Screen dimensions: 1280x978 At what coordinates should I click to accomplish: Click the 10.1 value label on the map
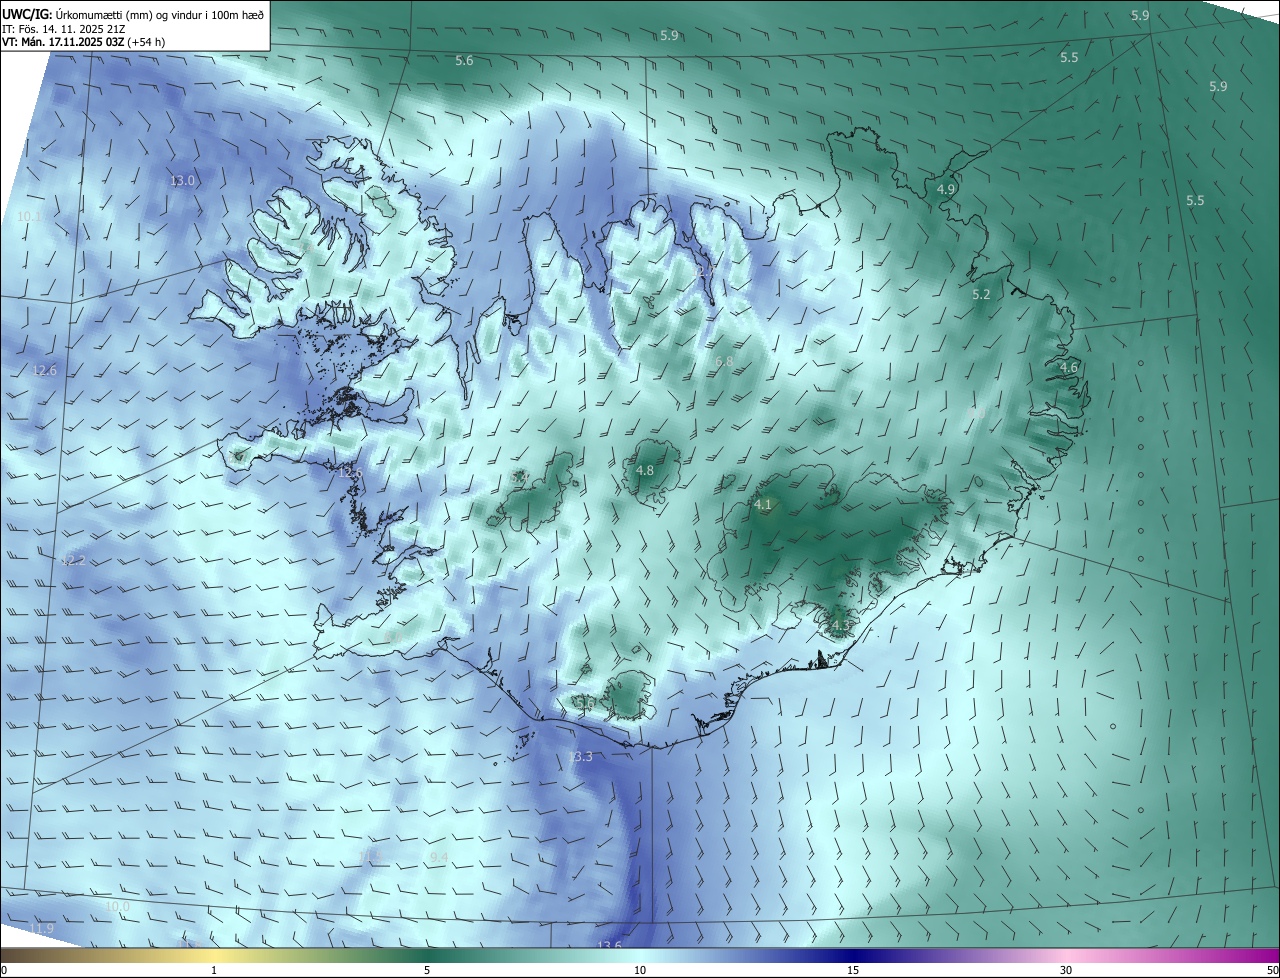(30, 216)
